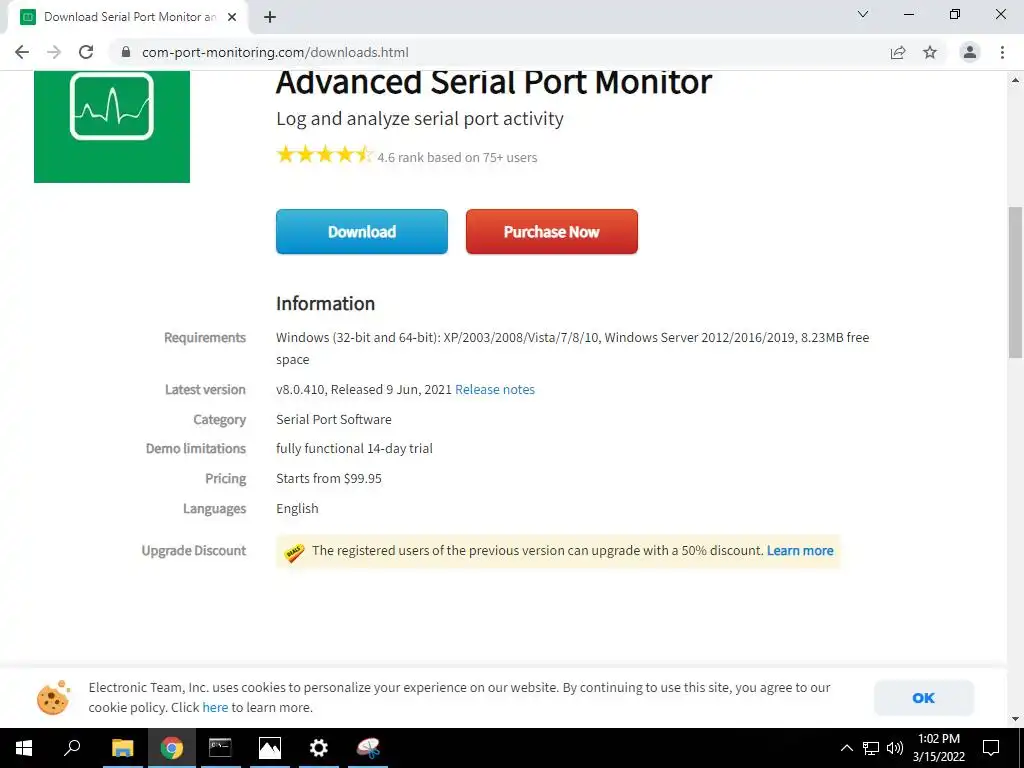Viewport: 1024px width, 768px height.
Task: Show hidden system tray icons
Action: coord(846,748)
